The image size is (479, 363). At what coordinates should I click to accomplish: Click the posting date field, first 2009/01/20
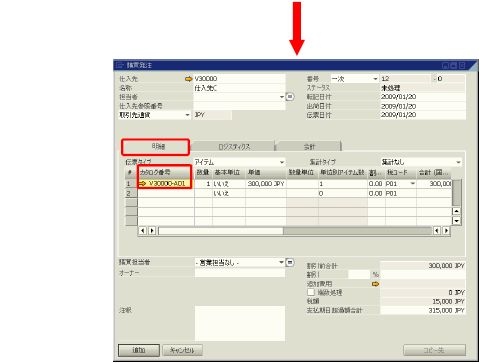click(423, 97)
